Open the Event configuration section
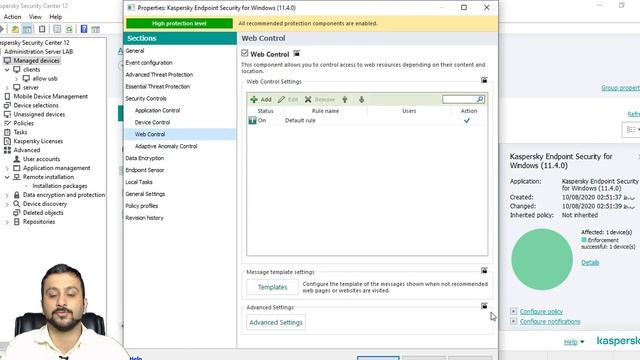Viewport: 640px width, 360px height. 149,62
